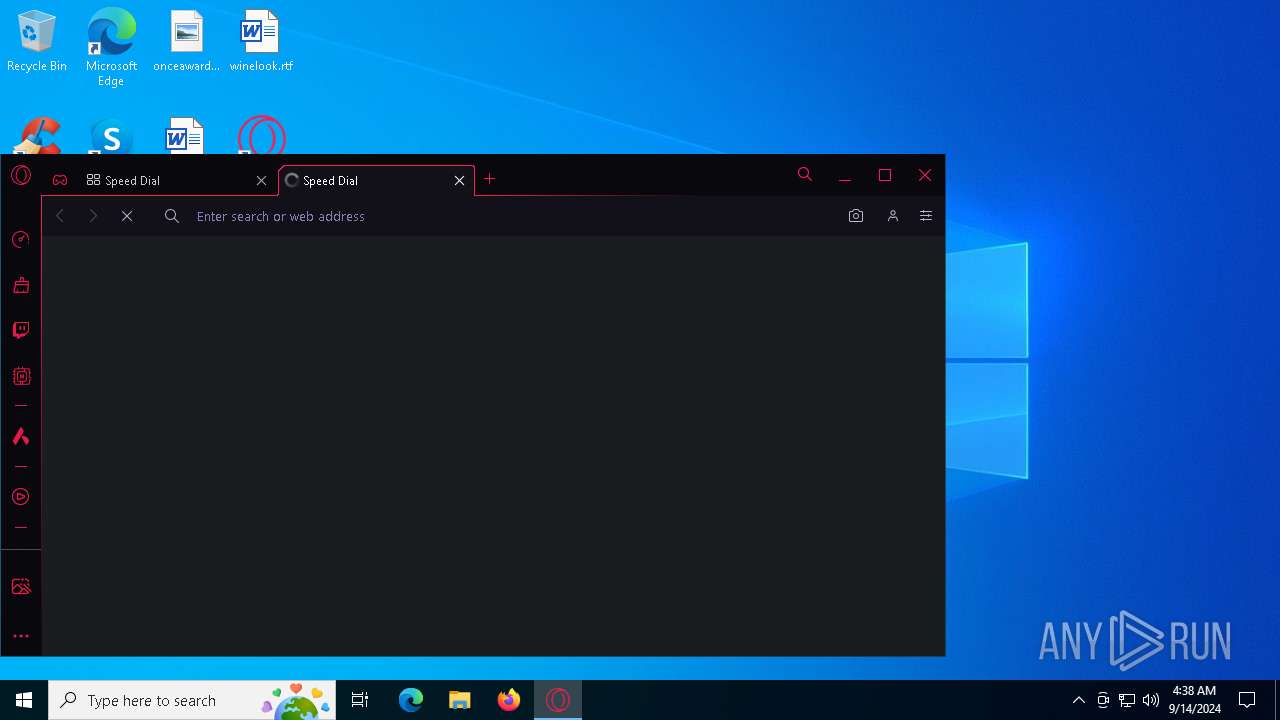Image resolution: width=1280 pixels, height=720 pixels.
Task: Click the taskbar search box
Action: (192, 700)
